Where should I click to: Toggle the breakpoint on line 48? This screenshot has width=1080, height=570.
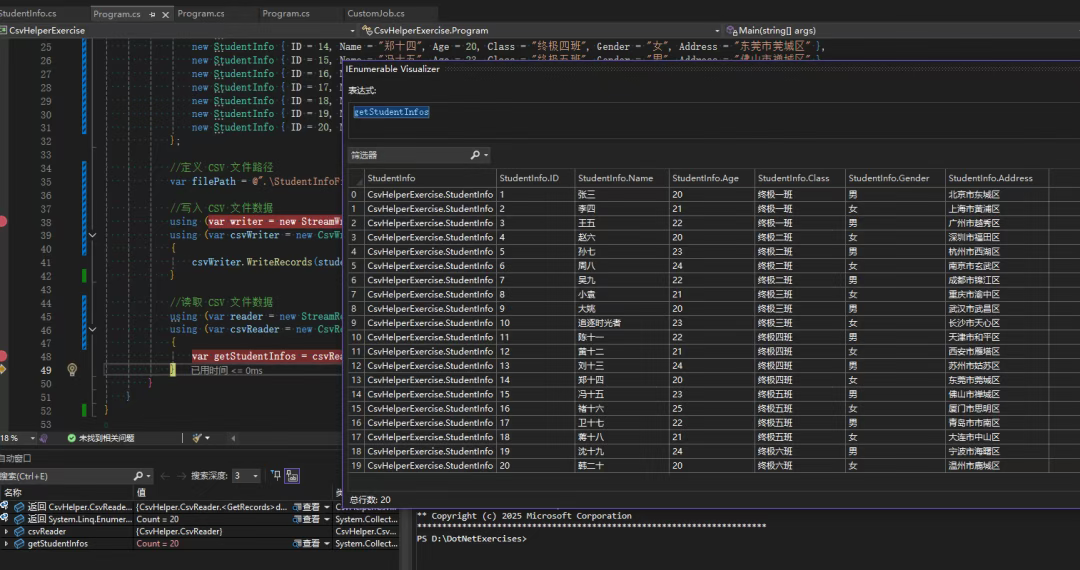[3, 356]
